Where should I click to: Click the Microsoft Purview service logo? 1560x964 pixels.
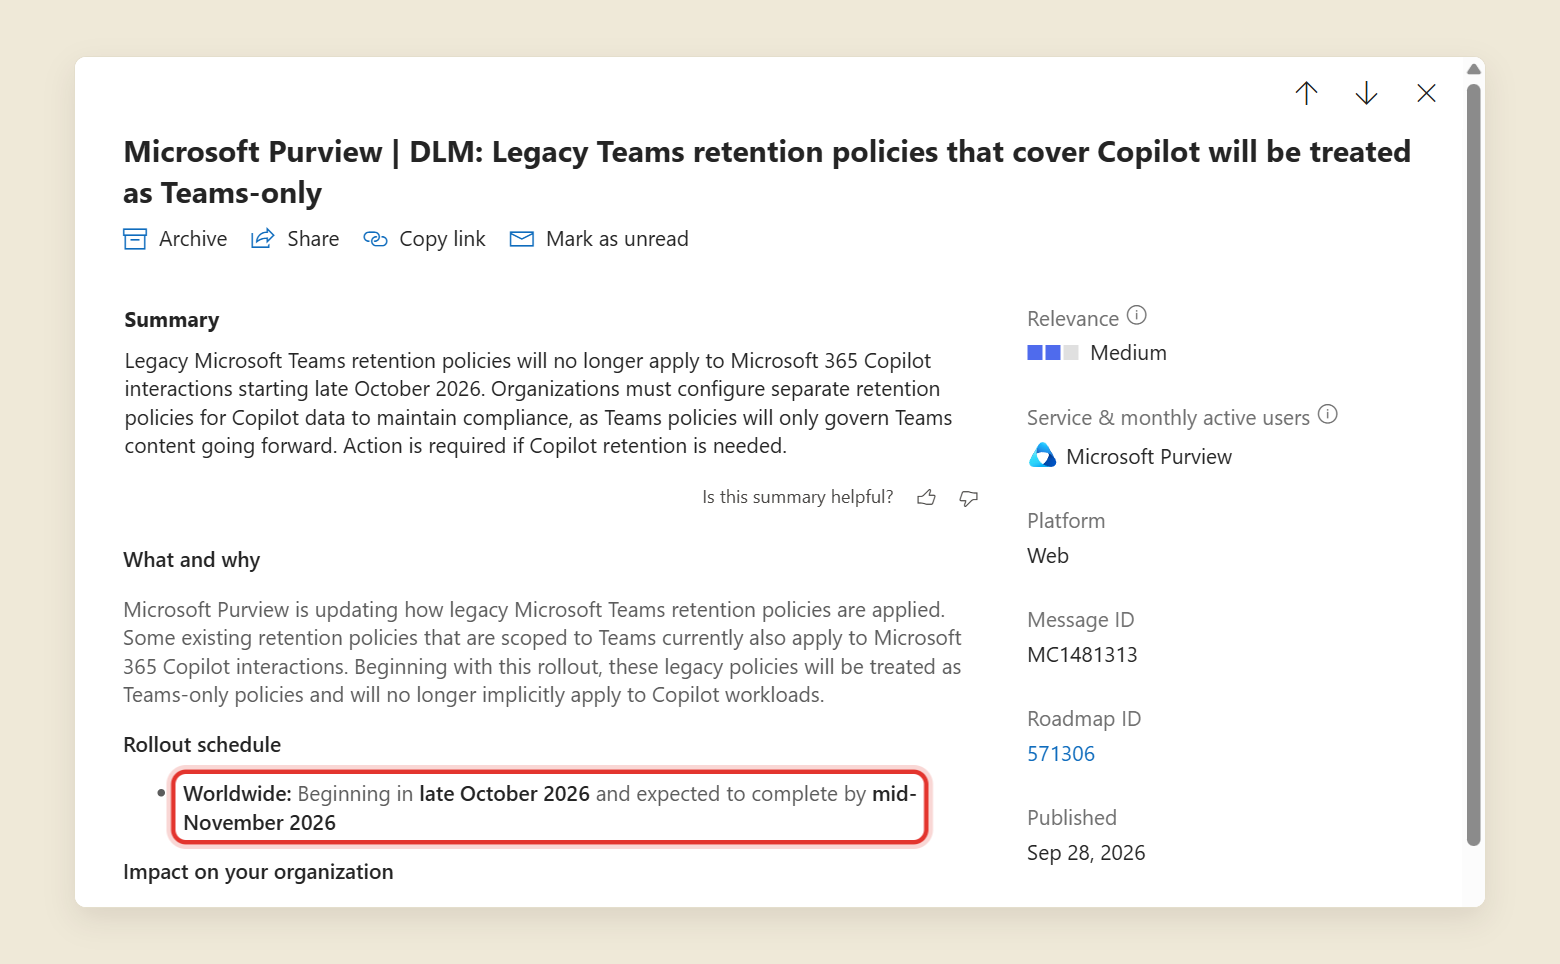[x=1042, y=456]
